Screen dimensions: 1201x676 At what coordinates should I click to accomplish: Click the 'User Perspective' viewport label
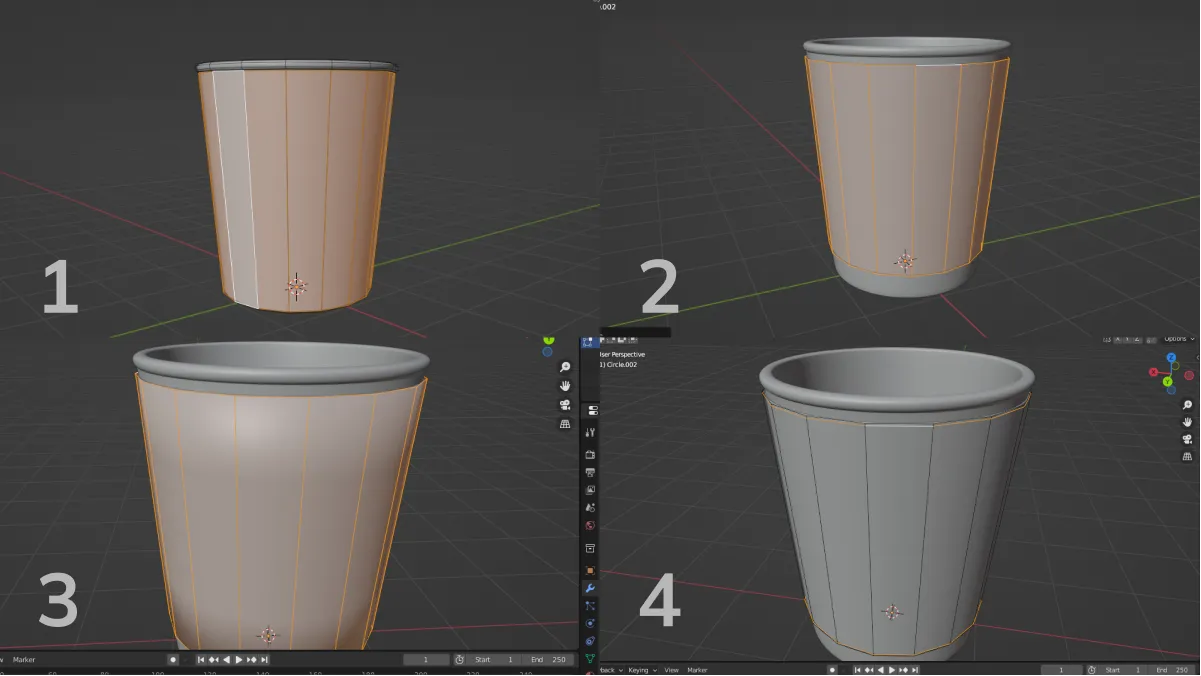[622, 354]
